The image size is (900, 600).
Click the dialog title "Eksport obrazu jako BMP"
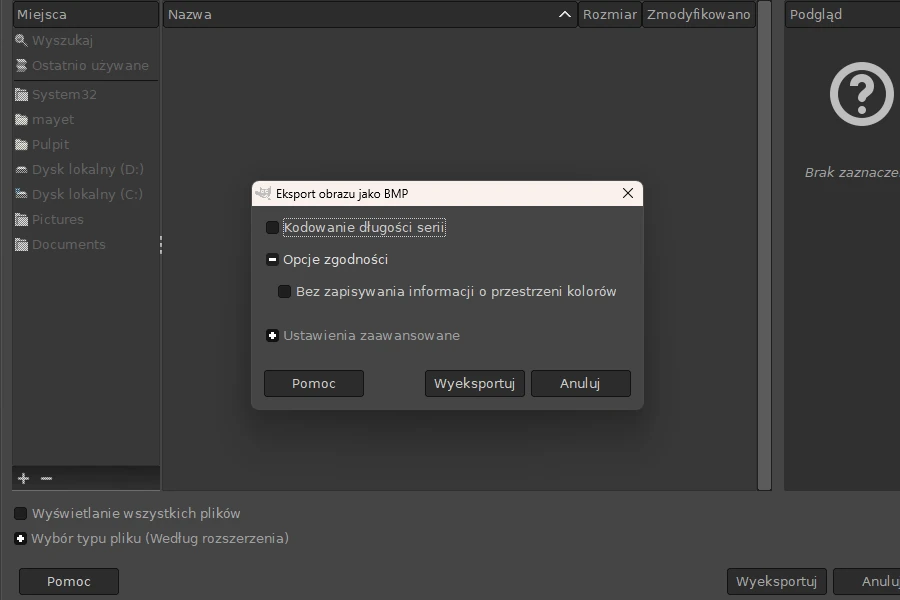coord(342,194)
